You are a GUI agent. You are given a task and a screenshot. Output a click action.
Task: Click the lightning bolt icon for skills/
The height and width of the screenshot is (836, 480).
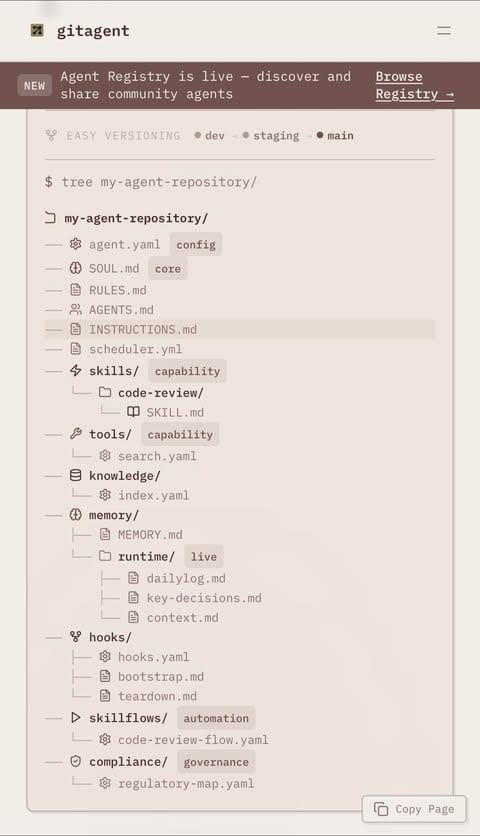pyautogui.click(x=76, y=371)
